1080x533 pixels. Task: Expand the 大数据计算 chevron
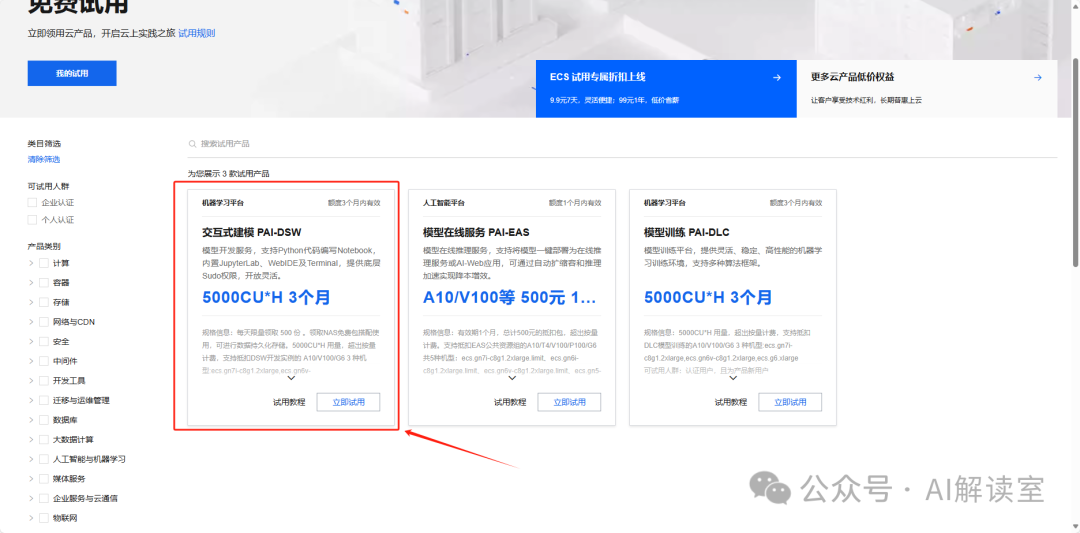click(x=31, y=439)
